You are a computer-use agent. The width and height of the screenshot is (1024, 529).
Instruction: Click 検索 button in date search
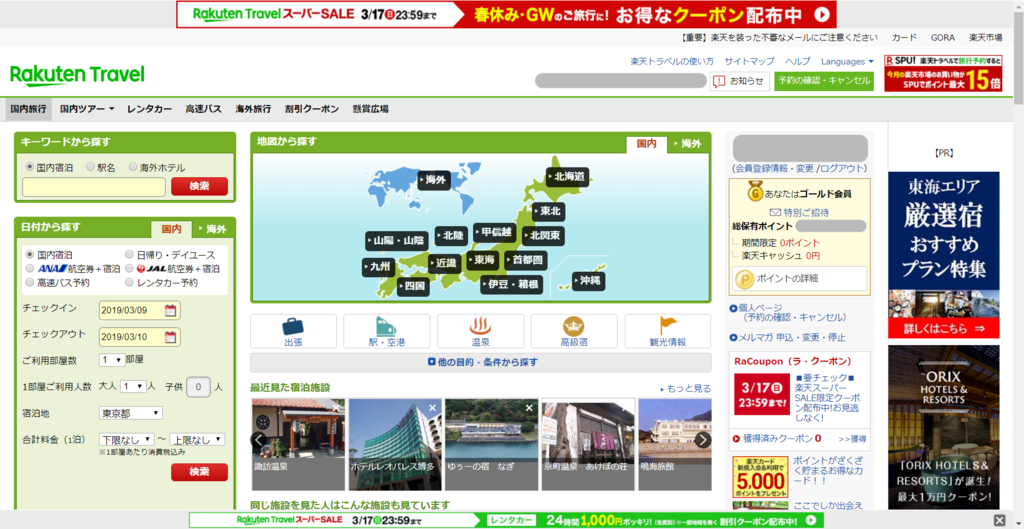tap(199, 472)
